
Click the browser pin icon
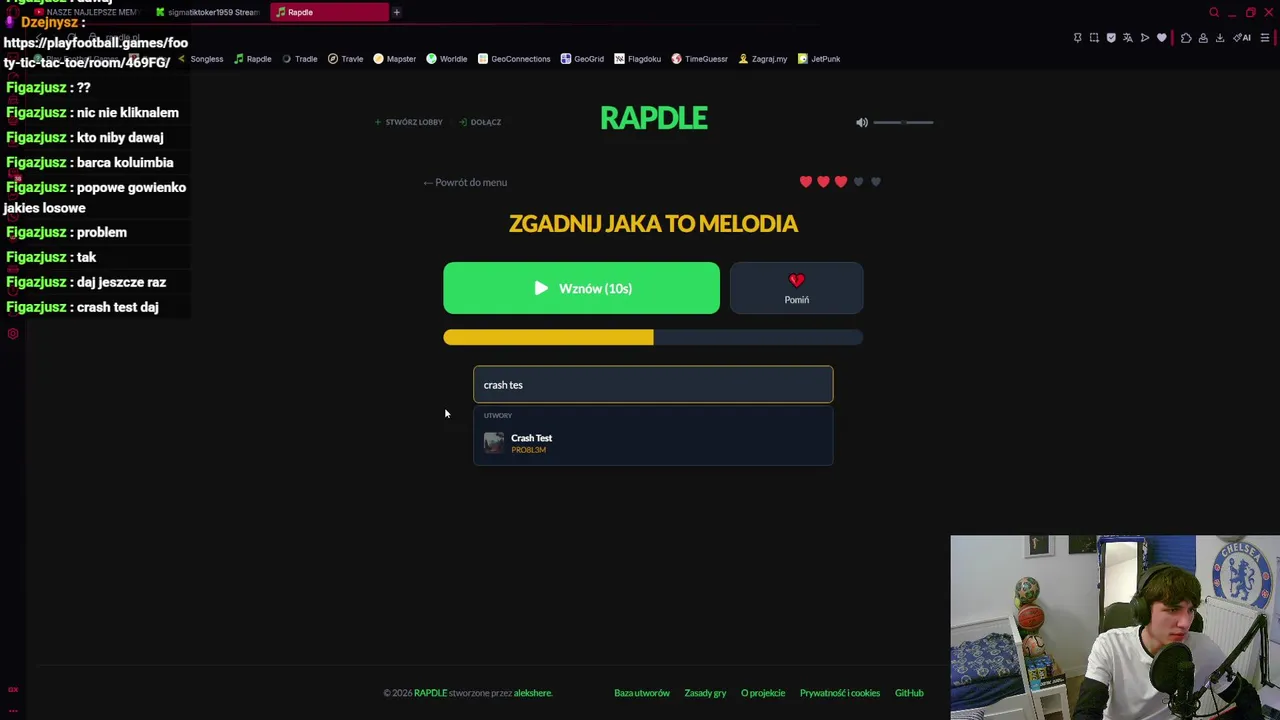point(1077,38)
